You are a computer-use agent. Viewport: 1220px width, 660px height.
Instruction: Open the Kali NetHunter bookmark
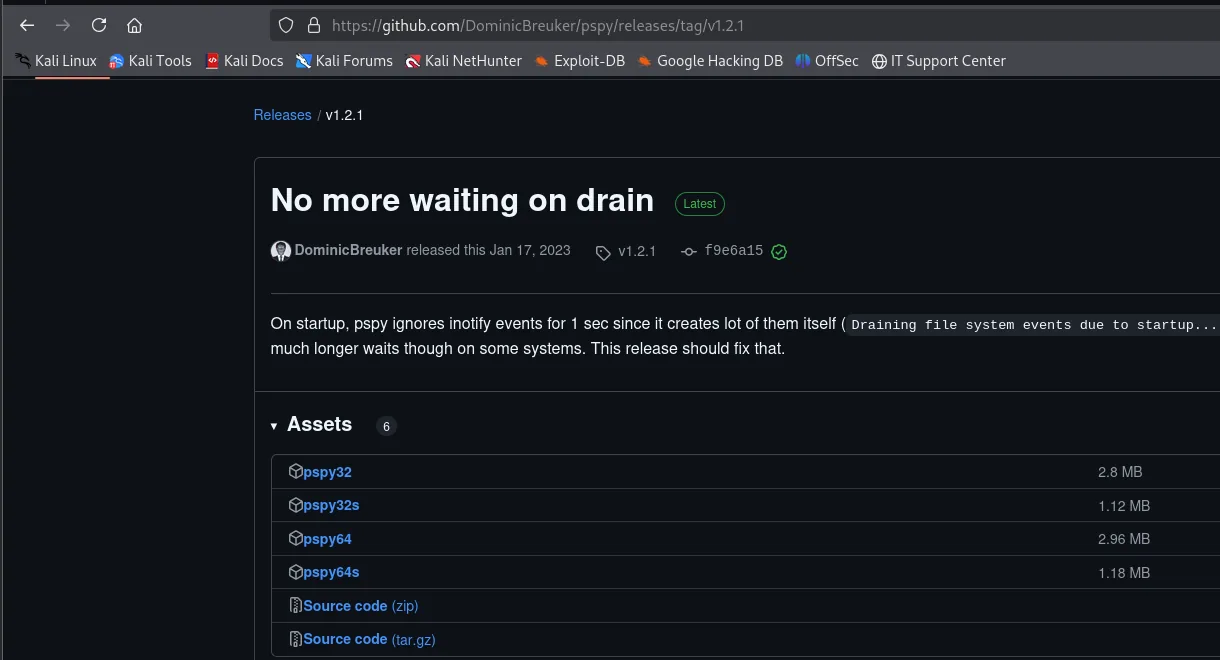point(463,61)
